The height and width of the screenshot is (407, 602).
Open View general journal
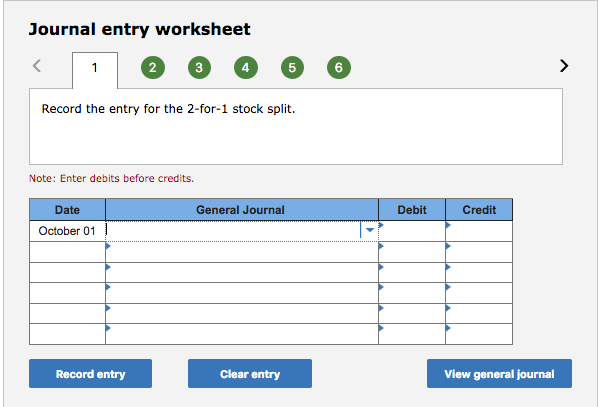click(x=499, y=374)
